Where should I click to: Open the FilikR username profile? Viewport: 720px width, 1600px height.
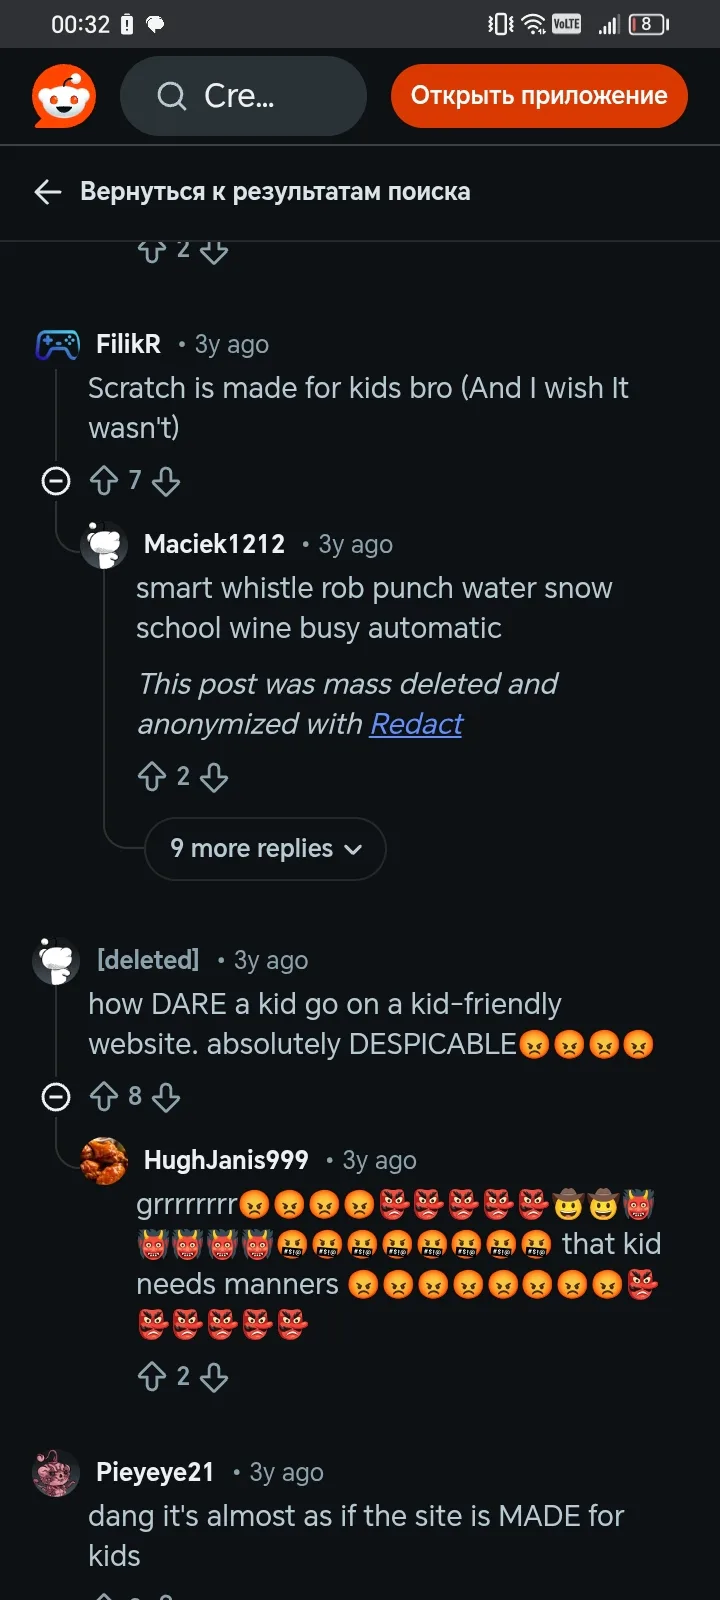128,344
